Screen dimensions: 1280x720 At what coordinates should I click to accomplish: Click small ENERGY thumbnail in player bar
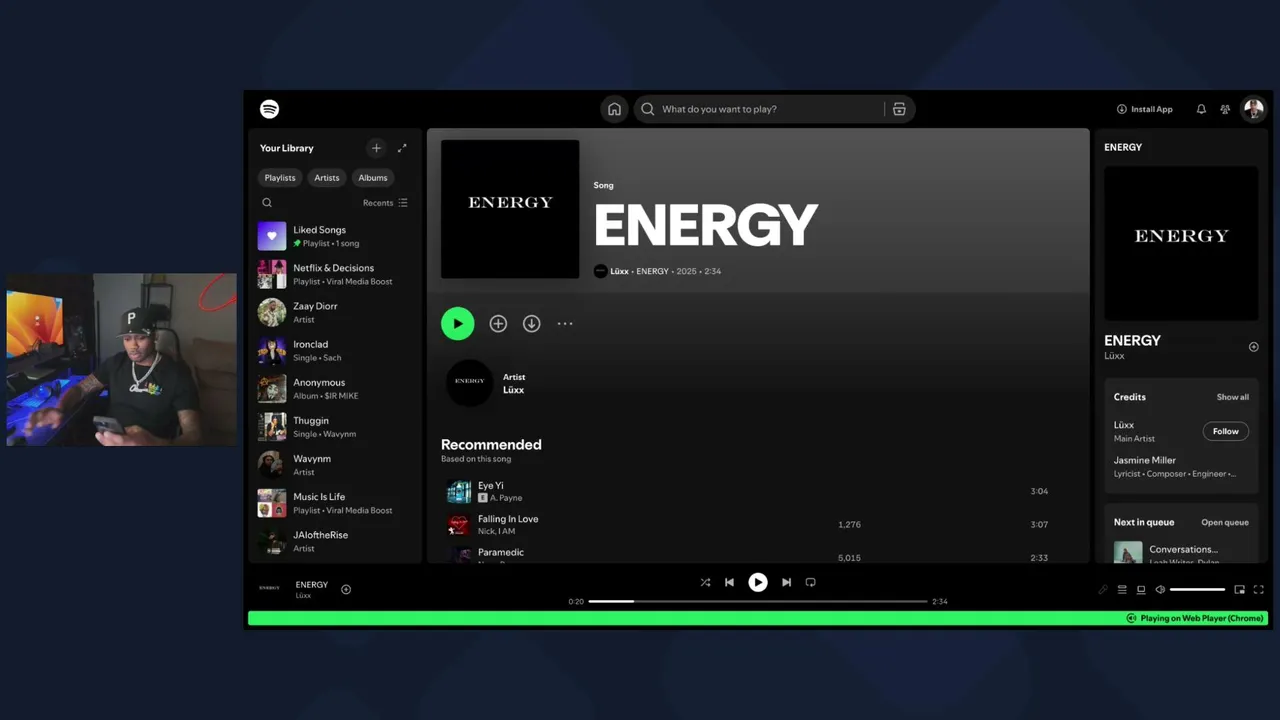pyautogui.click(x=270, y=588)
